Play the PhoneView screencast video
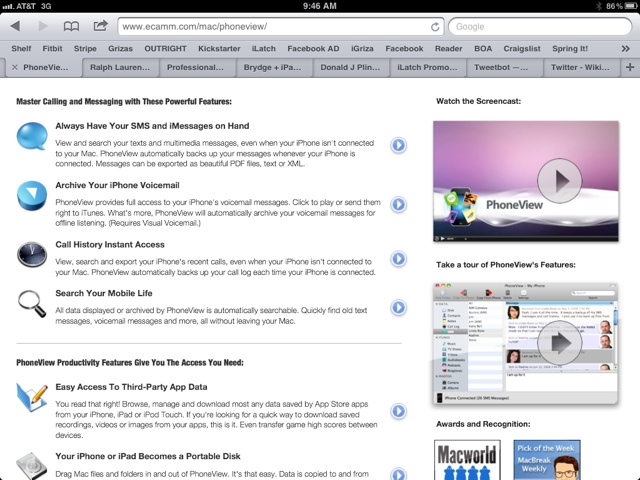The height and width of the screenshot is (480, 640). pyautogui.click(x=559, y=181)
